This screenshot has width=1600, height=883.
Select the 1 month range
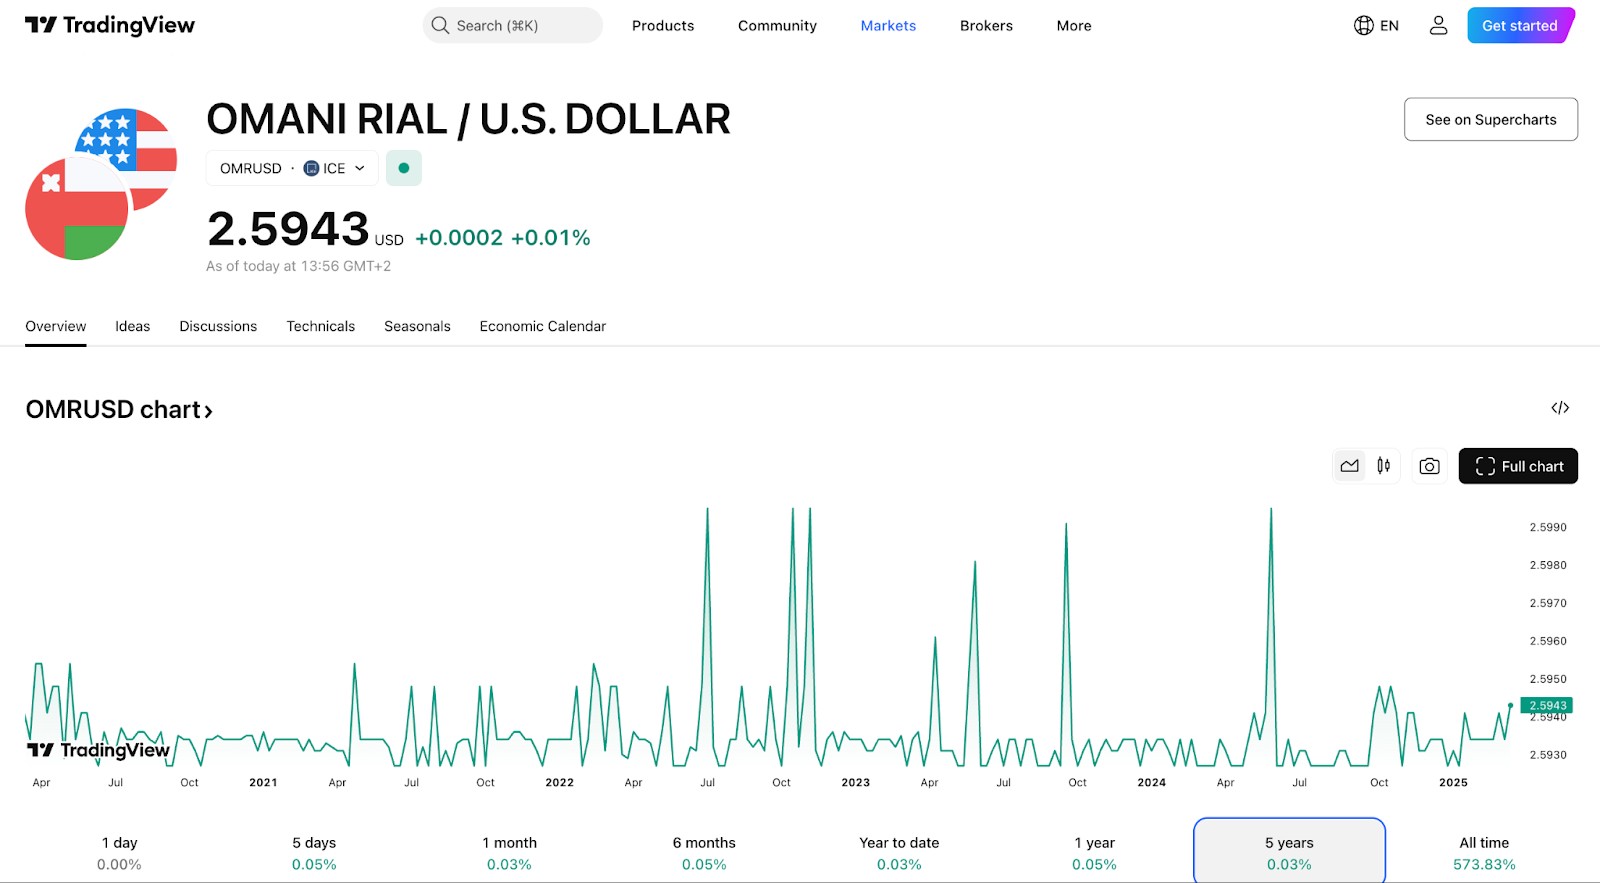[509, 853]
